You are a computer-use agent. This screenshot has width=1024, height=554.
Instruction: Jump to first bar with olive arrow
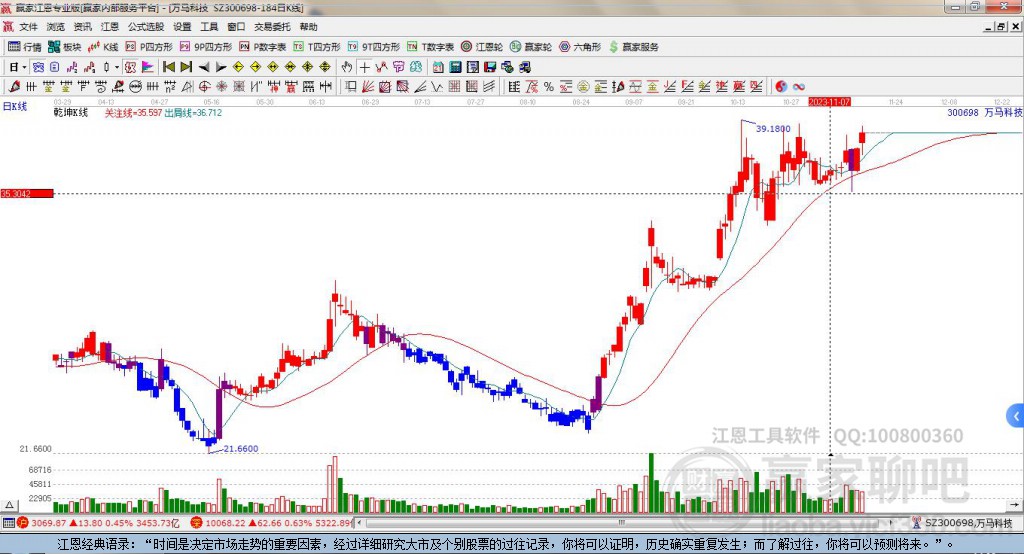point(169,67)
